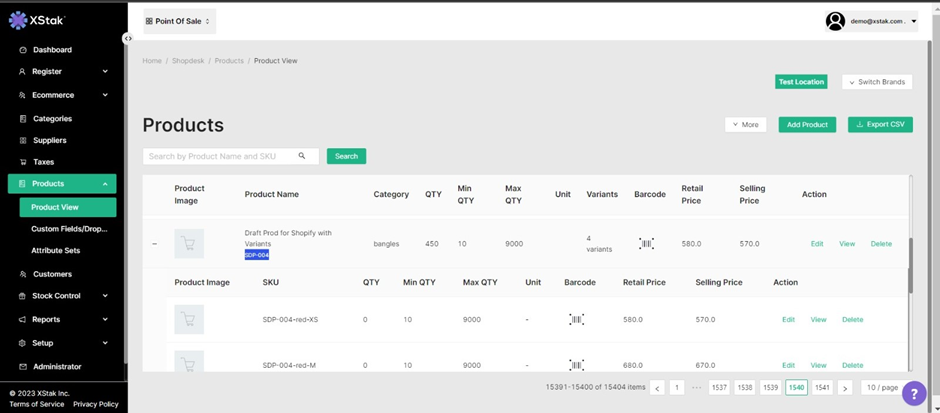The height and width of the screenshot is (413, 940).
Task: Click the XStak logo icon
Action: click(x=17, y=20)
